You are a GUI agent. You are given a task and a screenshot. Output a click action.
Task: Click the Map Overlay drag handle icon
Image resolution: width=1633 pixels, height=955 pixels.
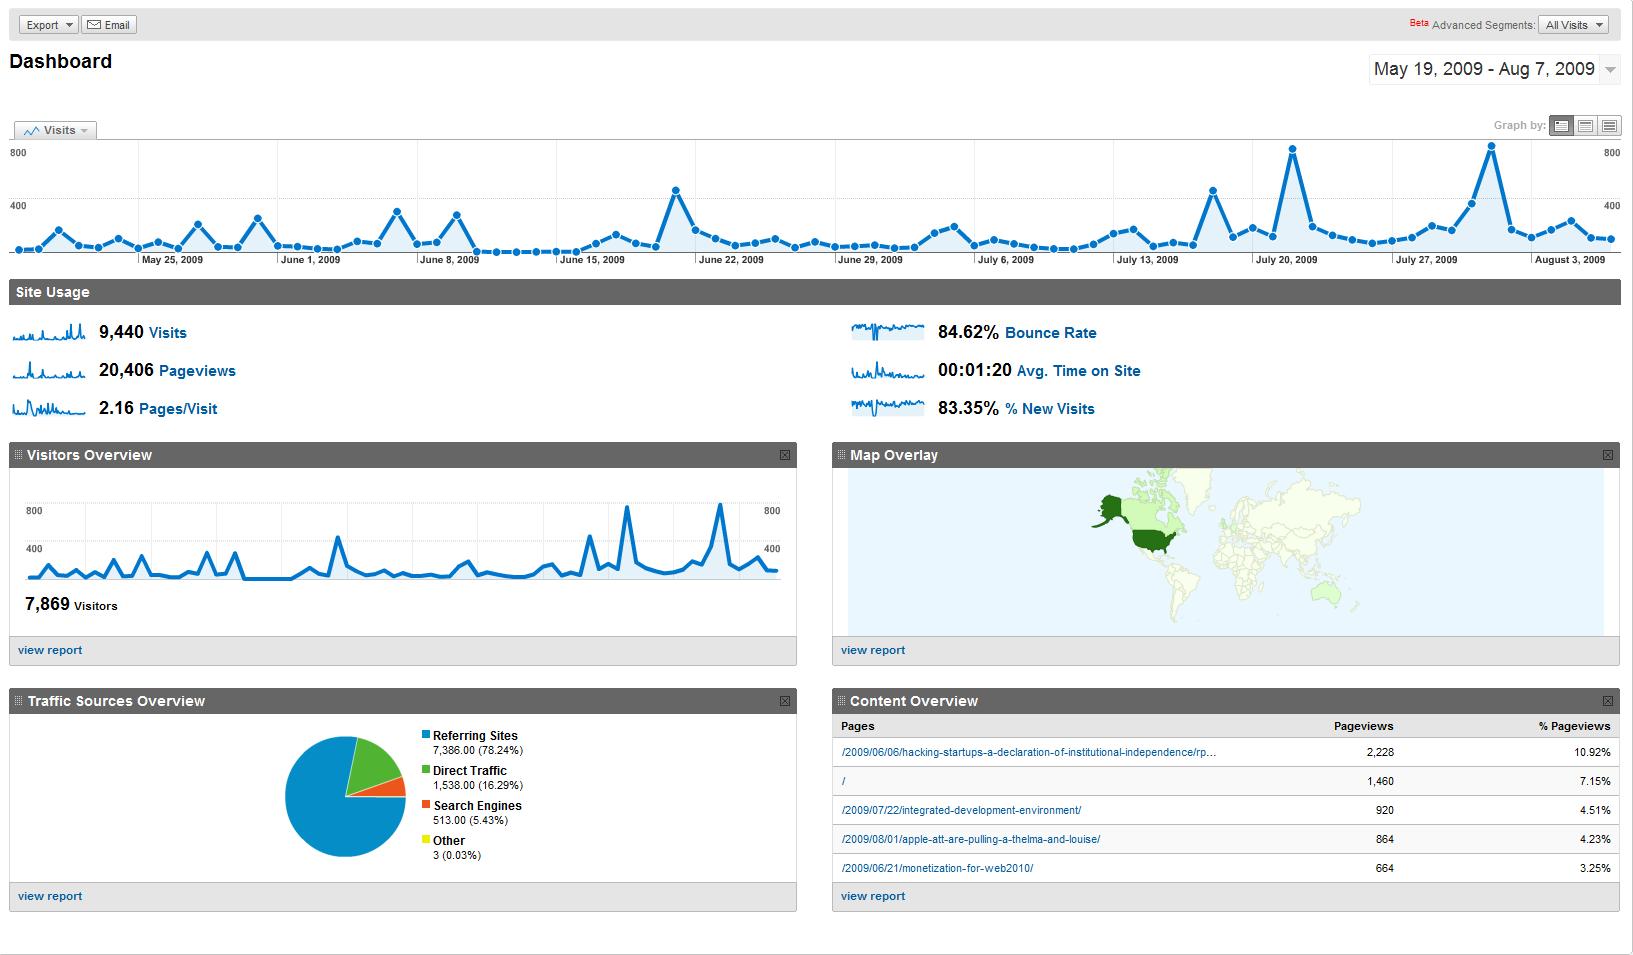(x=841, y=455)
